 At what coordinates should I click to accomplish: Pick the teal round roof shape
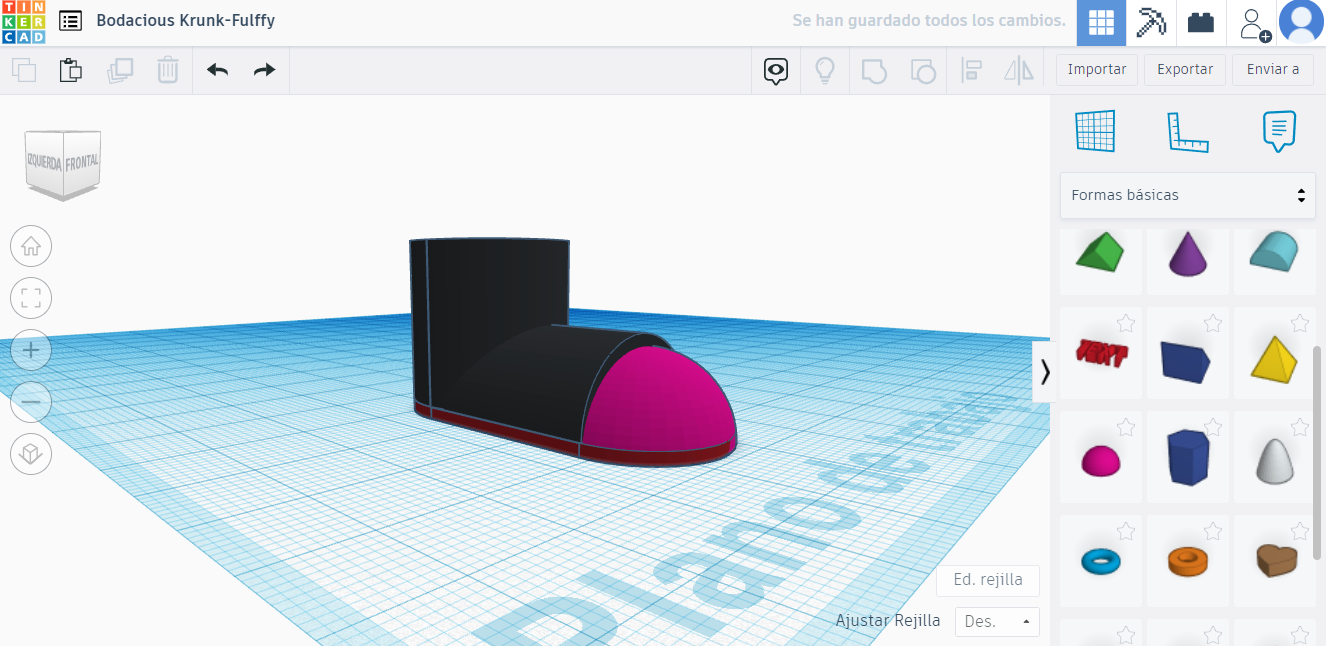pyautogui.click(x=1274, y=250)
